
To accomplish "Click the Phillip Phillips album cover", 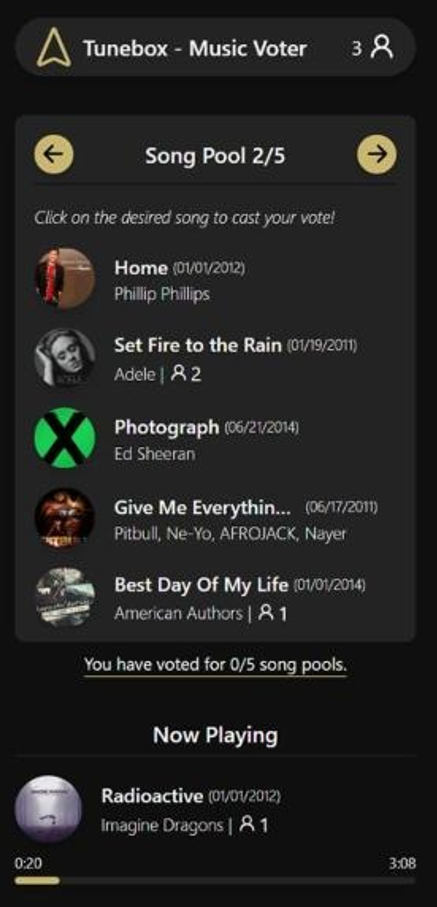I will pyautogui.click(x=65, y=278).
